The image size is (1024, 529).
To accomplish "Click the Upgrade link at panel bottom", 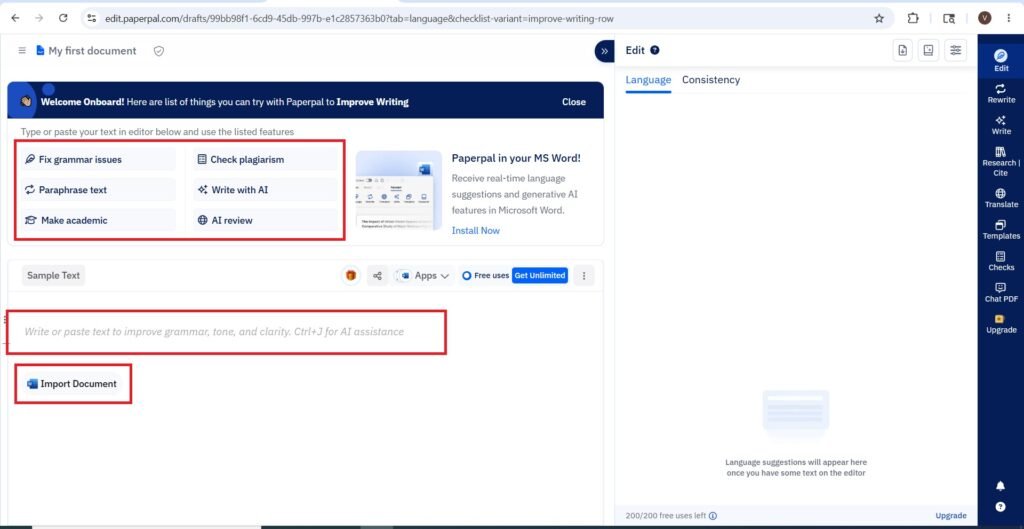I will pyautogui.click(x=951, y=515).
